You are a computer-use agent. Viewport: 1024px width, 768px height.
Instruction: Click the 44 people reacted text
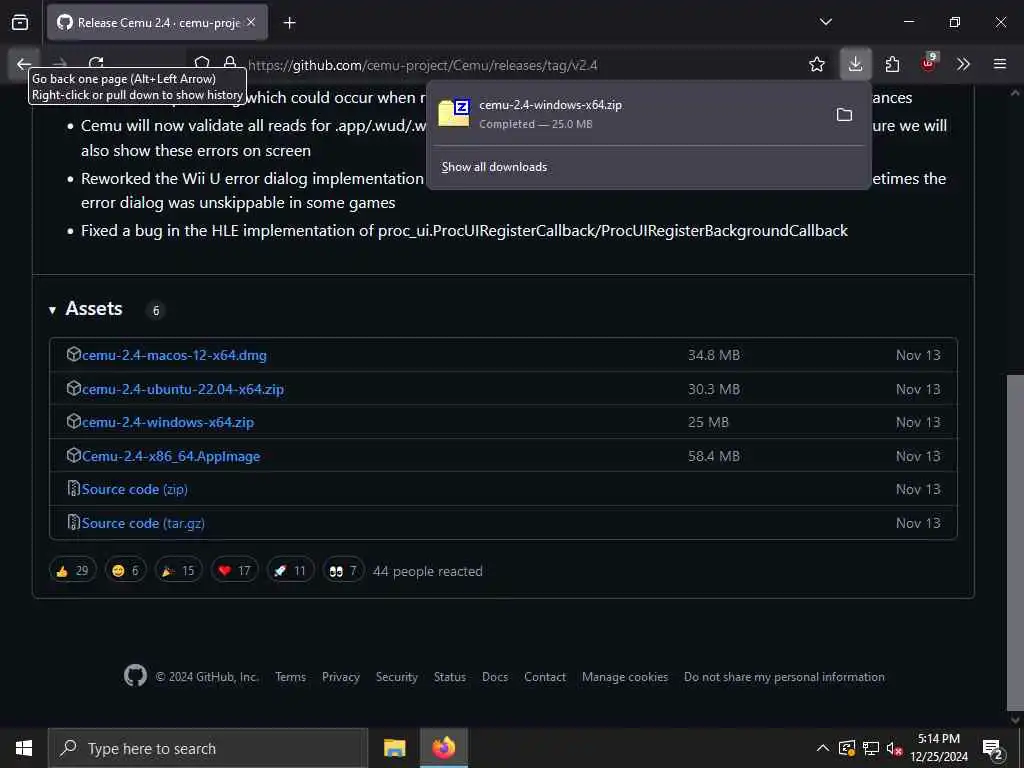428,571
